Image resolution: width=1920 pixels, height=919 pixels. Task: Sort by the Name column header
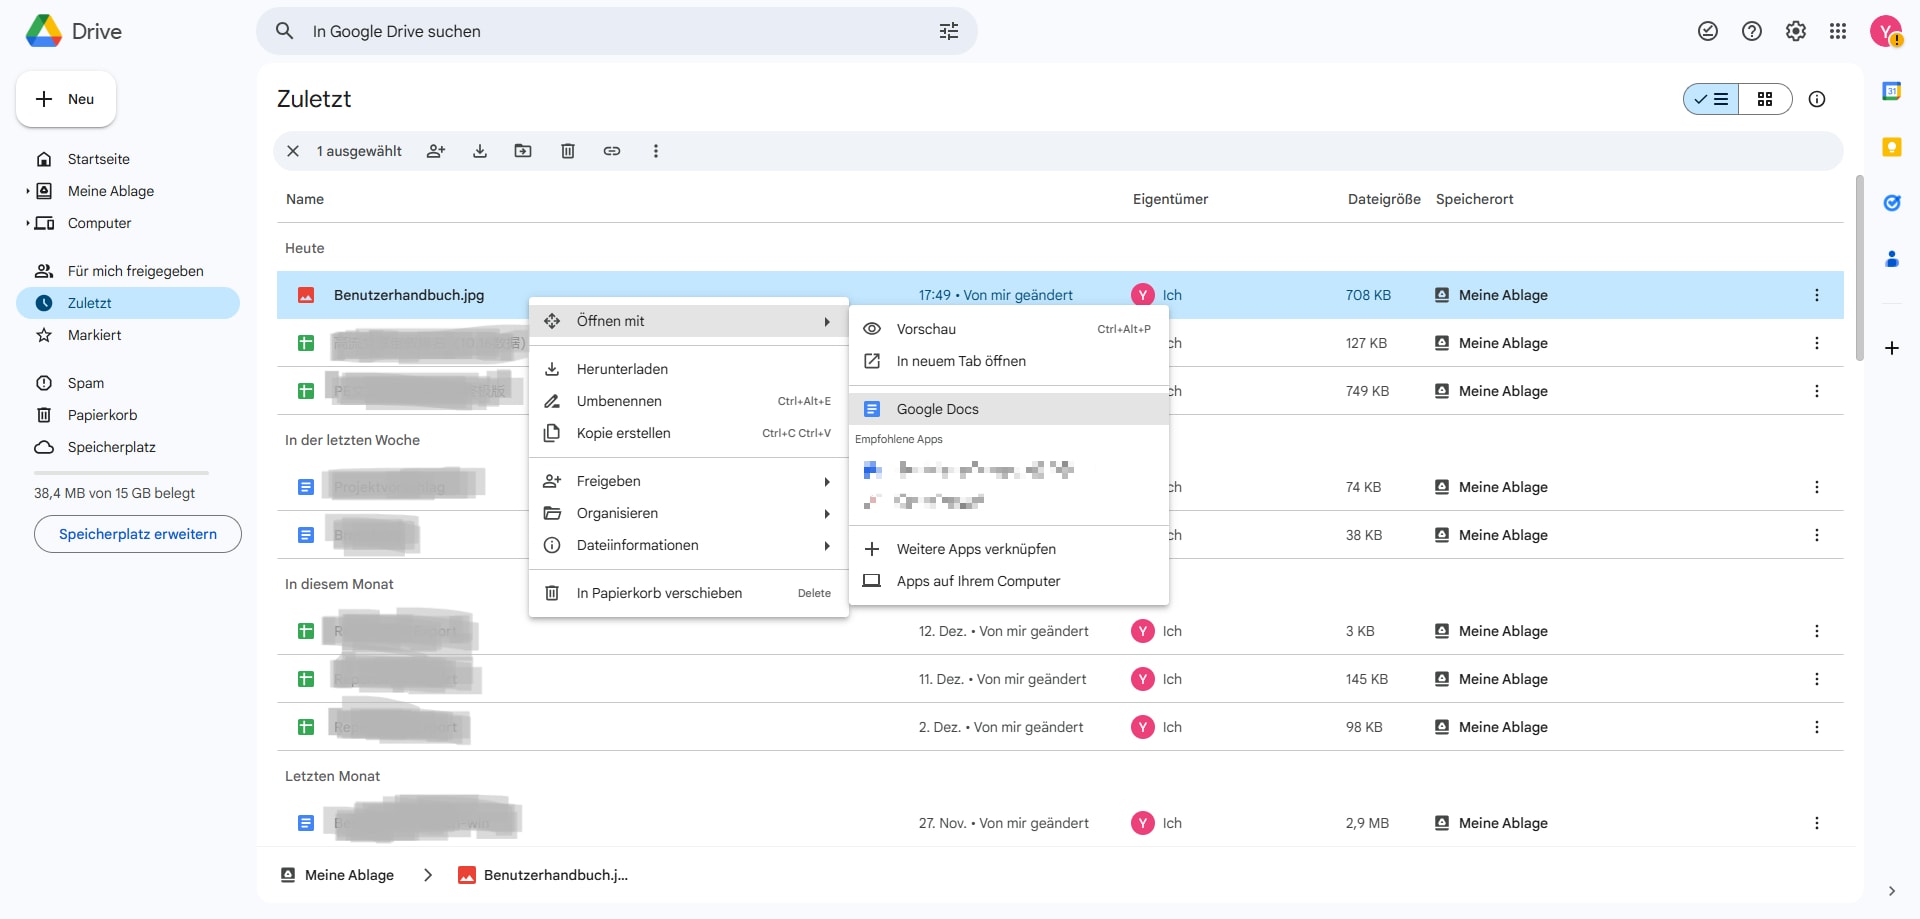click(305, 199)
